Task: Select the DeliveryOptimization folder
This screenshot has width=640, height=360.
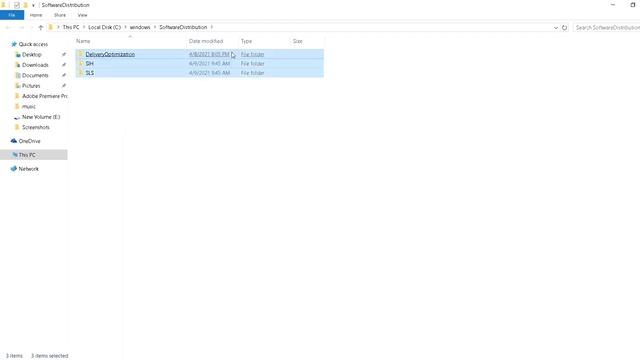Action: coord(110,54)
